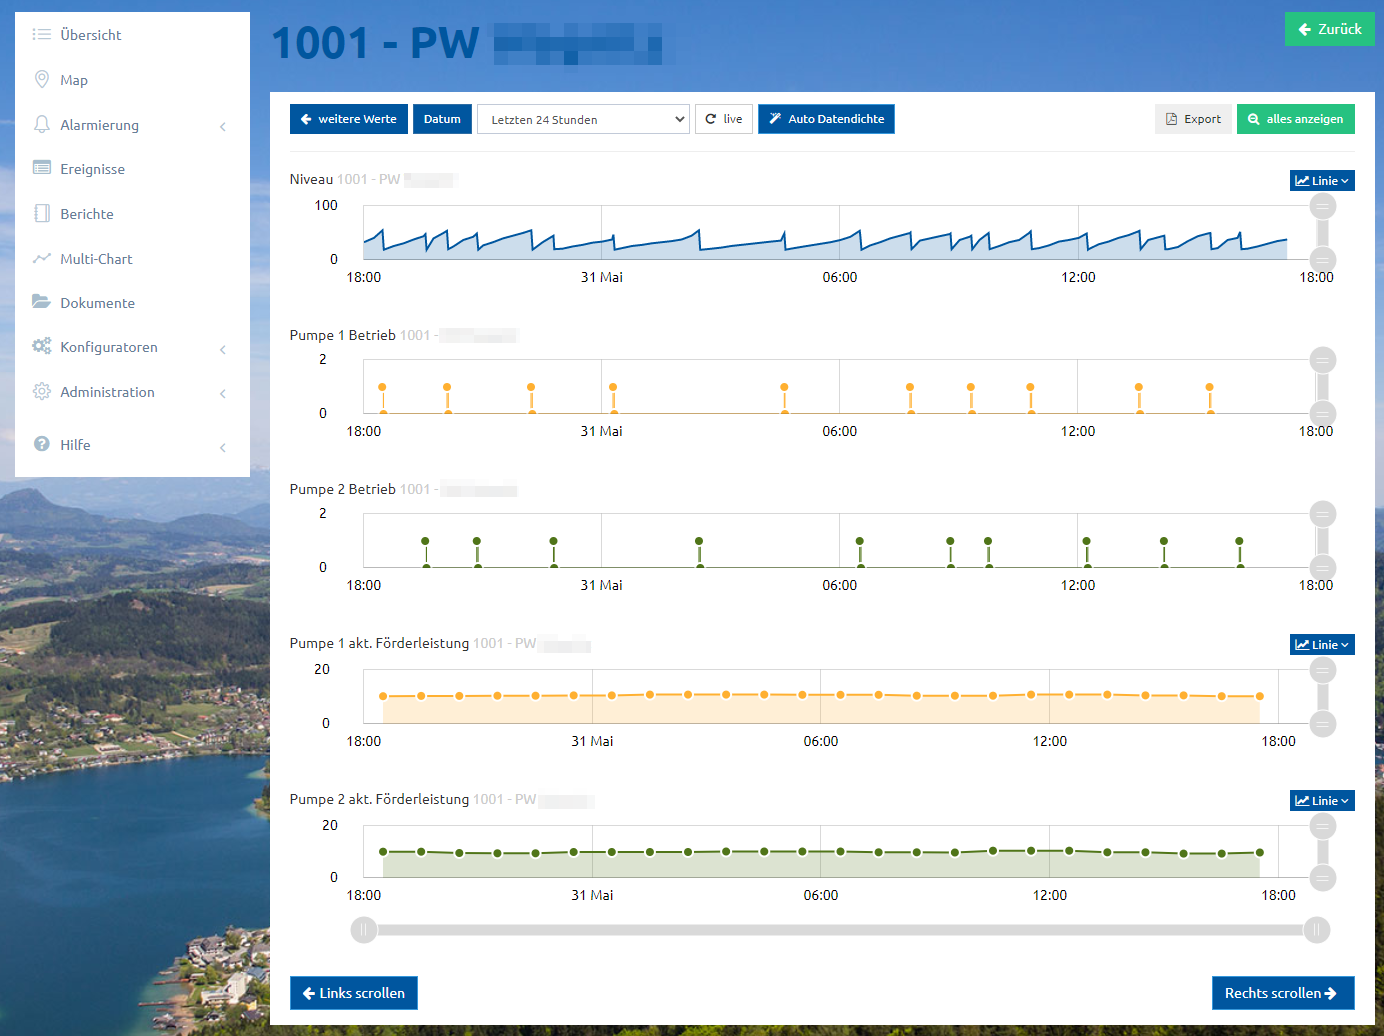The image size is (1384, 1036).
Task: Click the Dokumente folder icon
Action: (41, 301)
